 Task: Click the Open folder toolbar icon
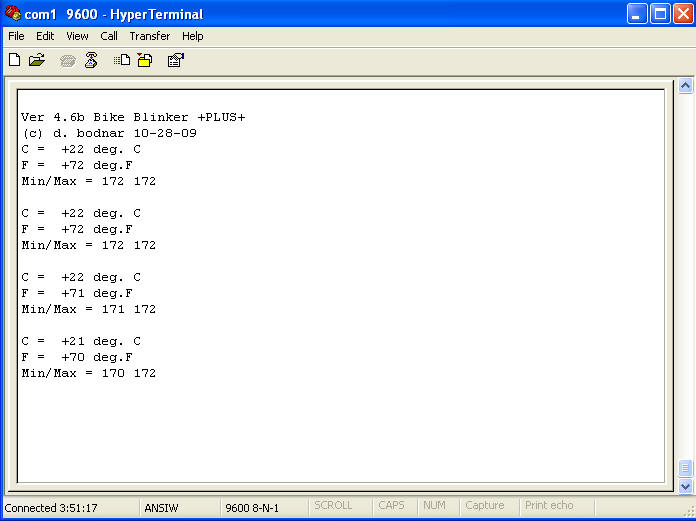pos(37,60)
